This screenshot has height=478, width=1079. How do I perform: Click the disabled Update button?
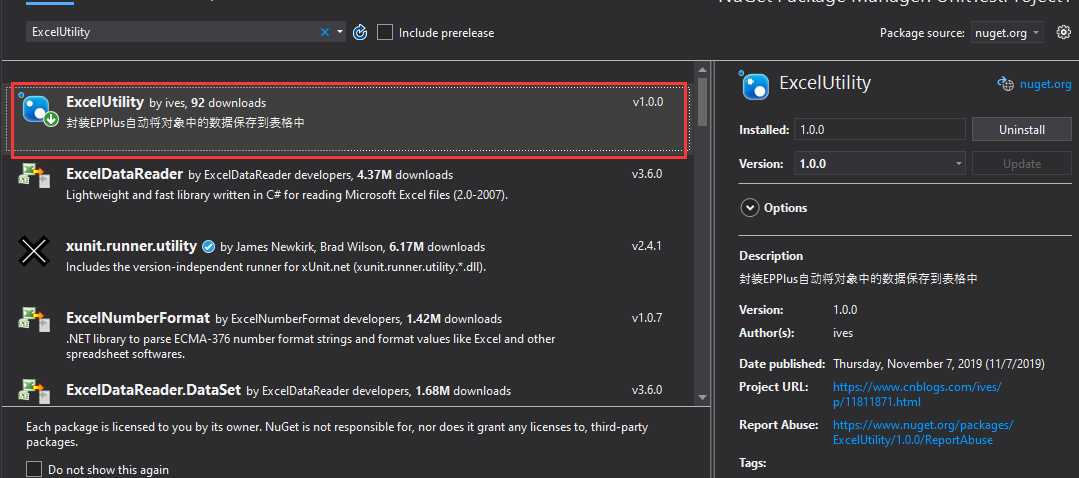[1021, 164]
